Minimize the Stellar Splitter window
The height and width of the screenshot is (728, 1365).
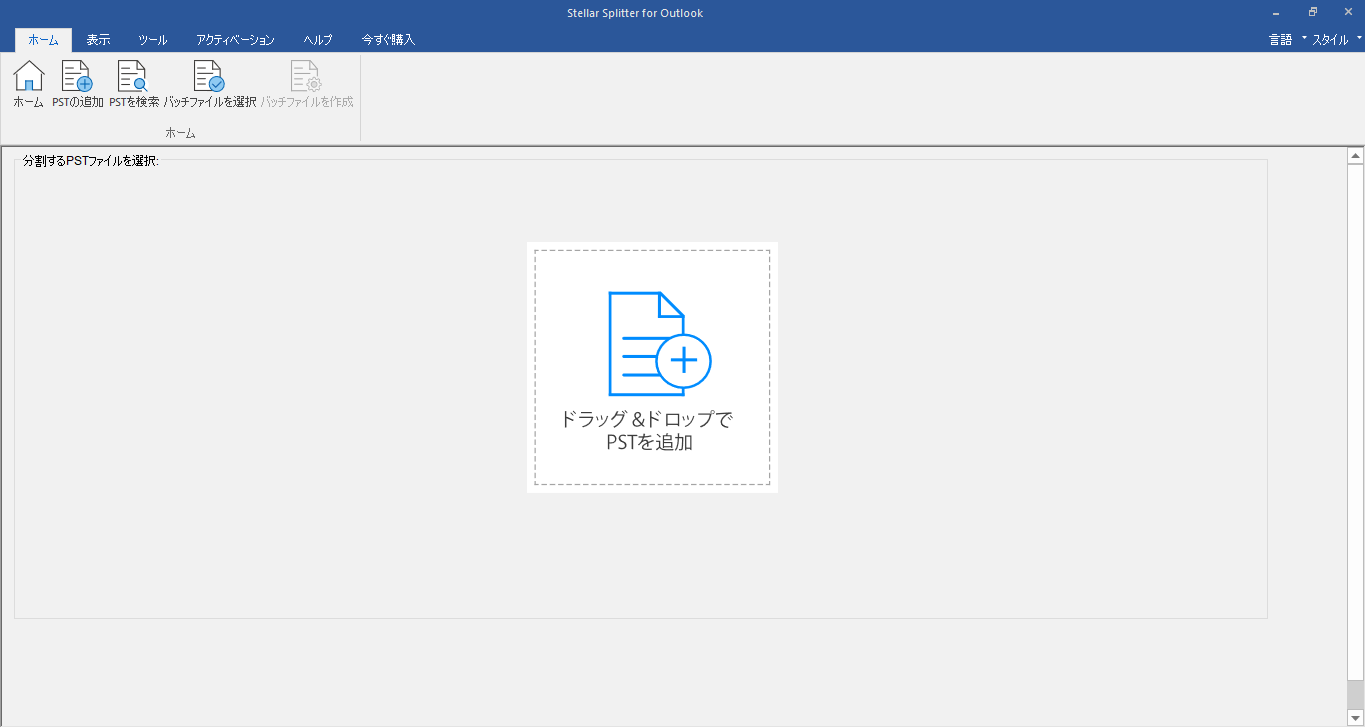click(x=1276, y=13)
